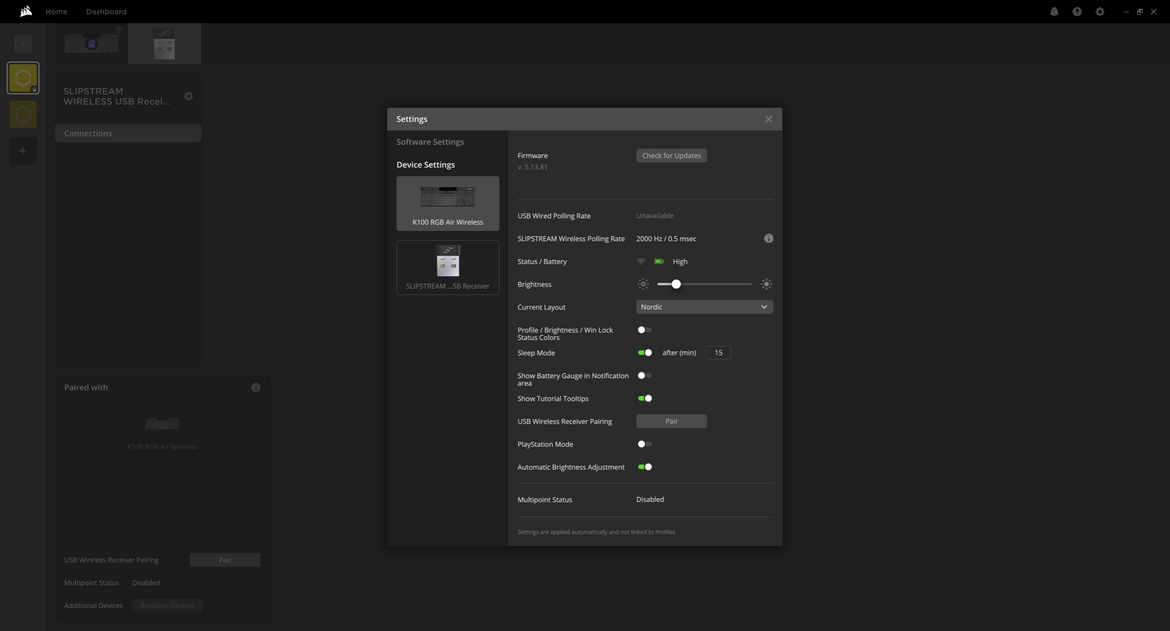Select the USB receiver thumbnail in top bar
This screenshot has width=1170, height=631.
(x=165, y=43)
